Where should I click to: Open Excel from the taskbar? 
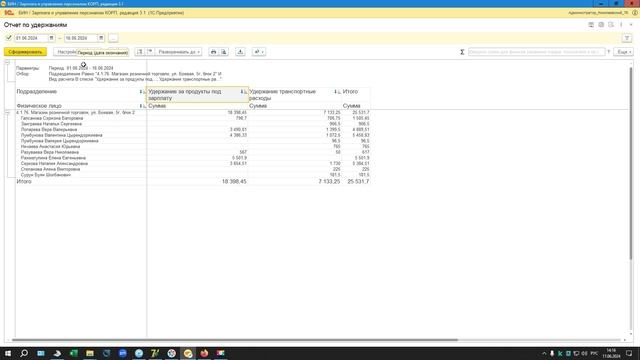coord(73,353)
